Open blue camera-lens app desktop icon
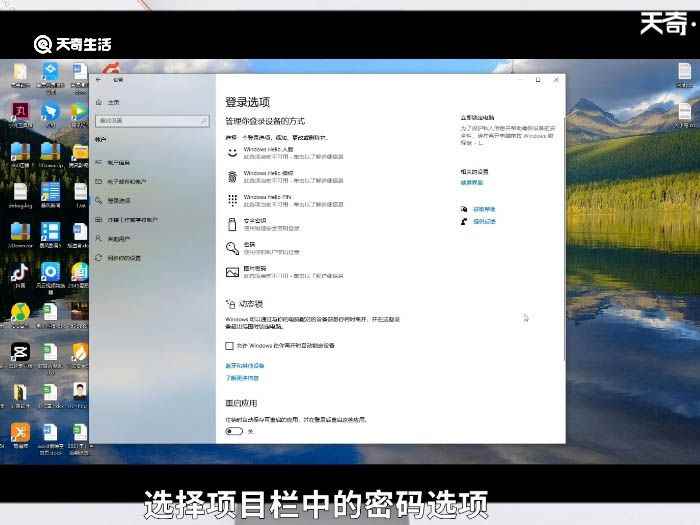 click(50, 275)
